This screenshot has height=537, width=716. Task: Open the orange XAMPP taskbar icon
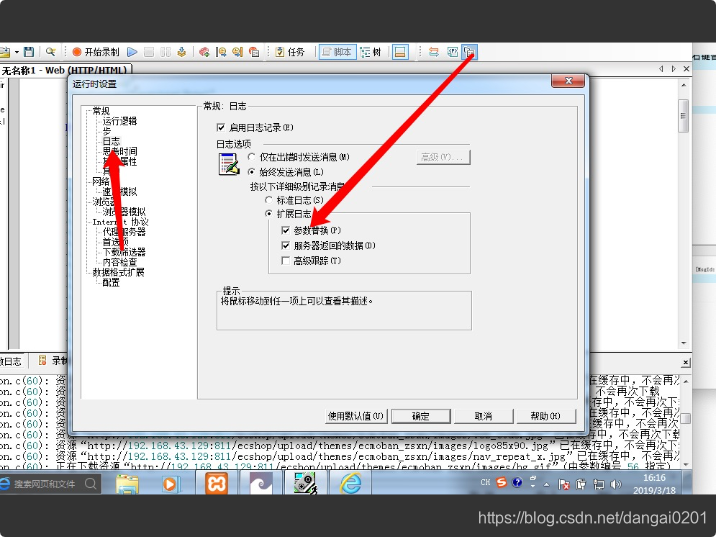pos(216,484)
